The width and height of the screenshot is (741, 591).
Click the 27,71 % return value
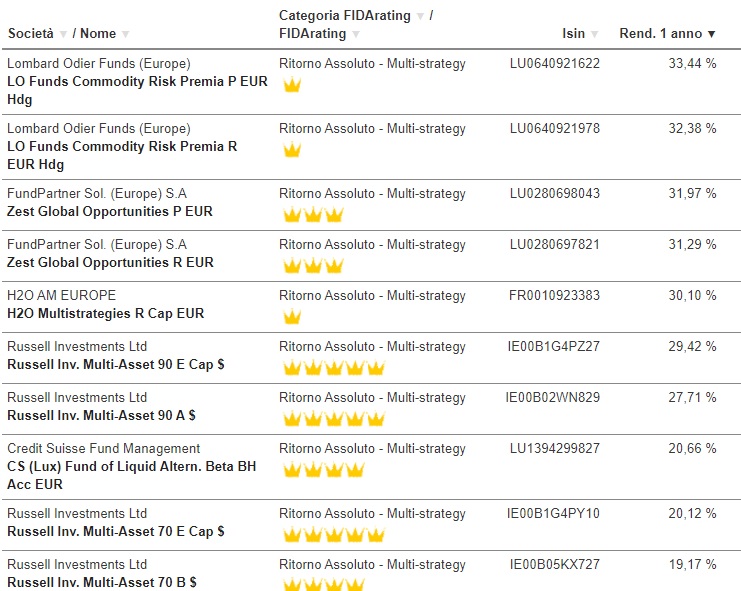coord(692,397)
